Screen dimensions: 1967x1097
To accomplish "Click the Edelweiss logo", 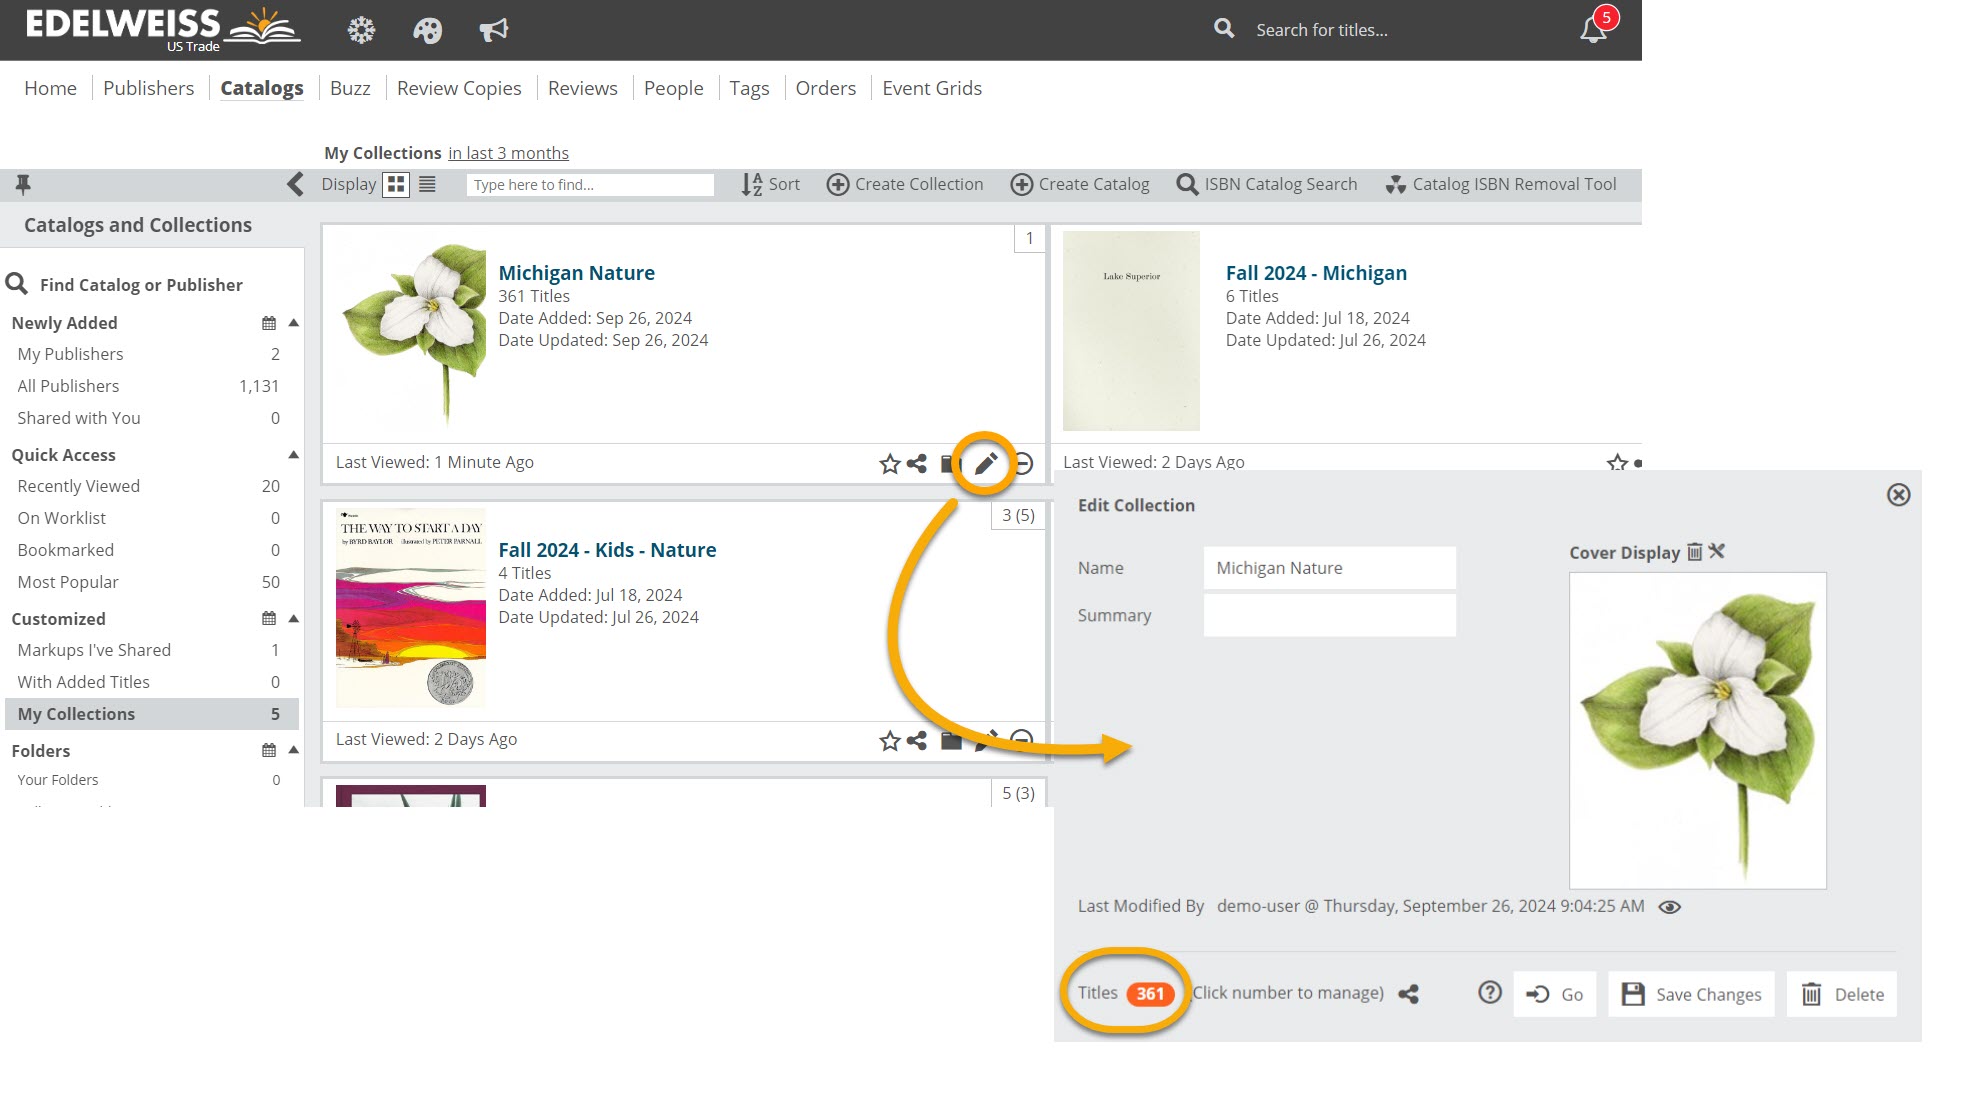I will pyautogui.click(x=162, y=29).
